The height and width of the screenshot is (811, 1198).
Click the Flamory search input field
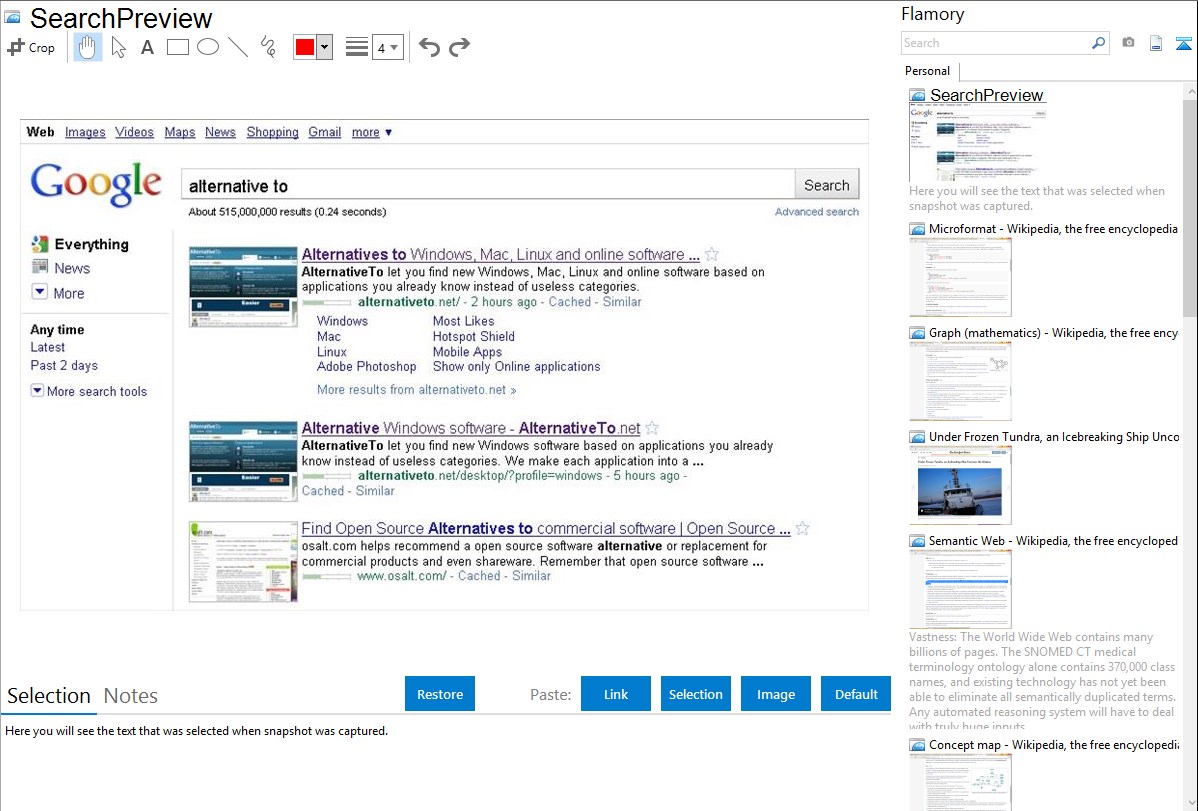tap(995, 43)
